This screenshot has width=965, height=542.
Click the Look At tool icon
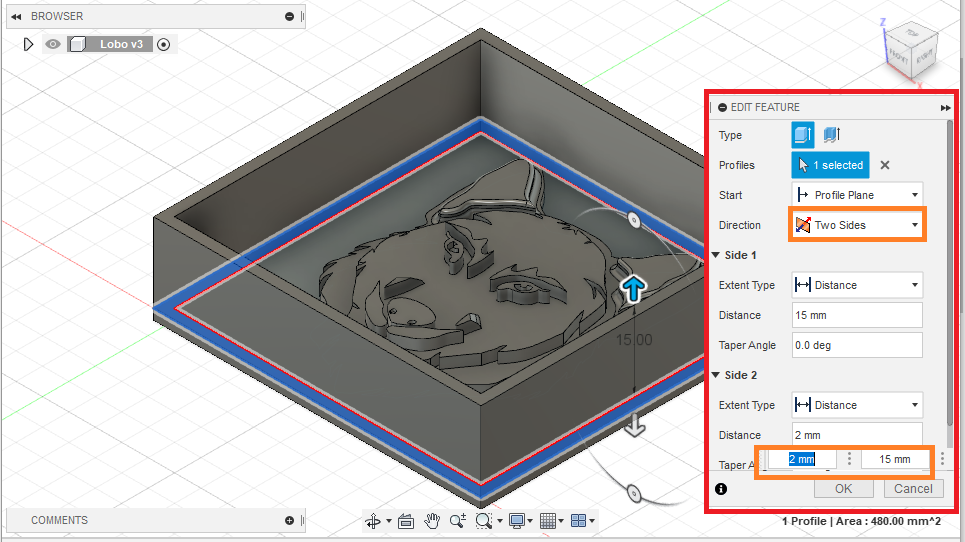(x=406, y=521)
